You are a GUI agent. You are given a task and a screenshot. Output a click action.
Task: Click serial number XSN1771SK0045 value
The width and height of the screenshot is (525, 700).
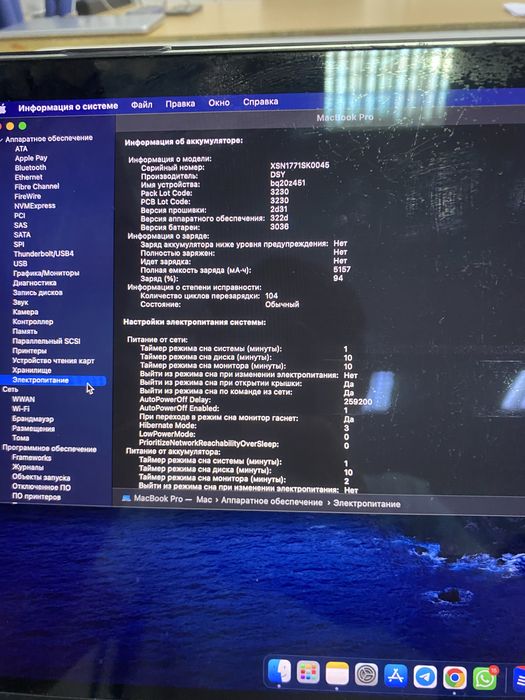tap(300, 165)
